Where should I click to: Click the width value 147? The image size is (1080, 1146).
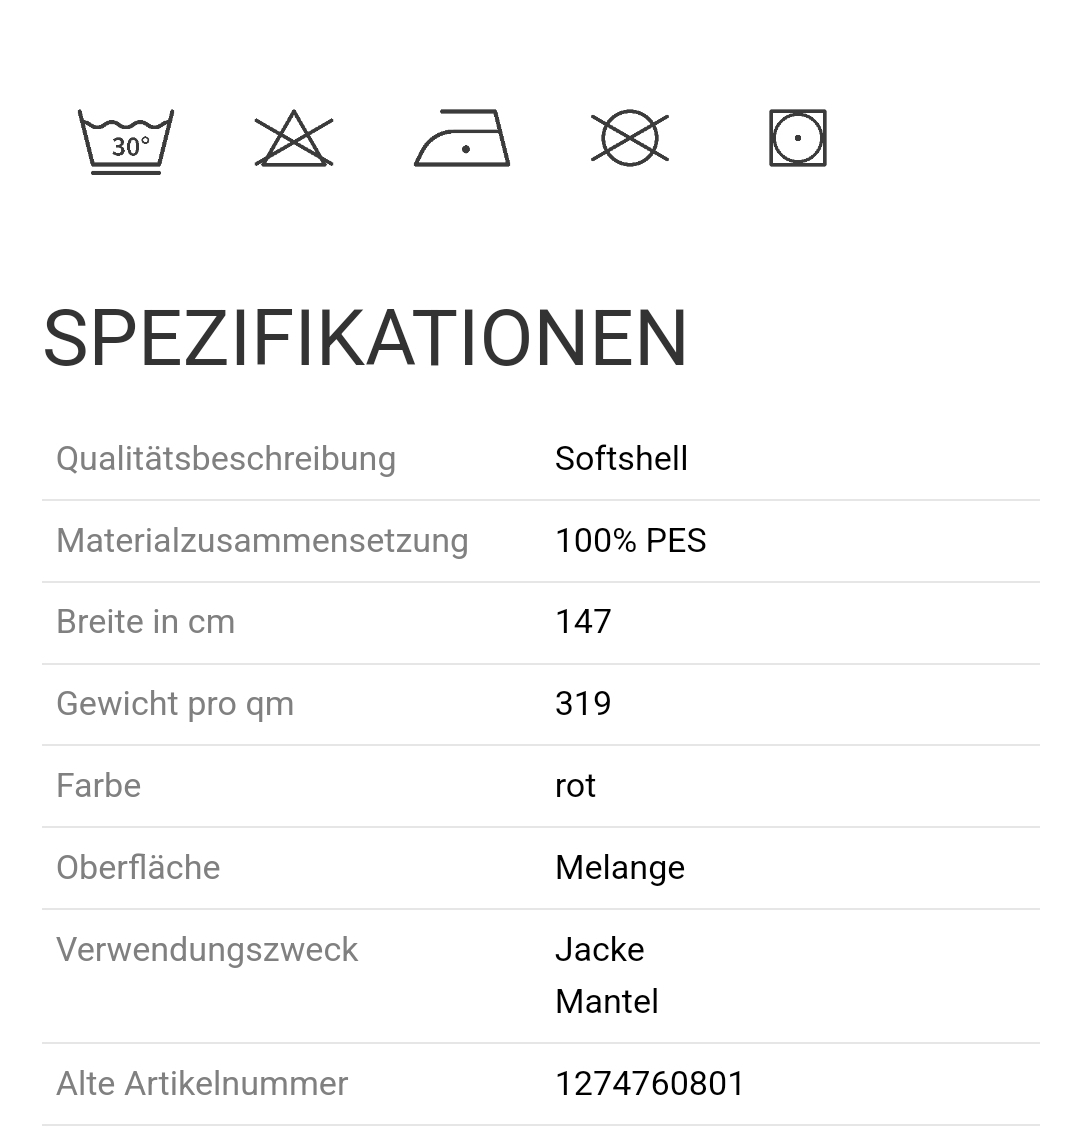(x=583, y=622)
